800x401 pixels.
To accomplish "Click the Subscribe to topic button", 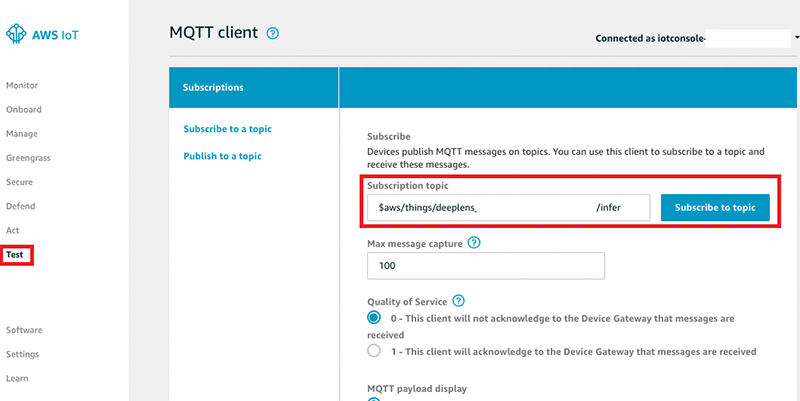I will (x=715, y=208).
